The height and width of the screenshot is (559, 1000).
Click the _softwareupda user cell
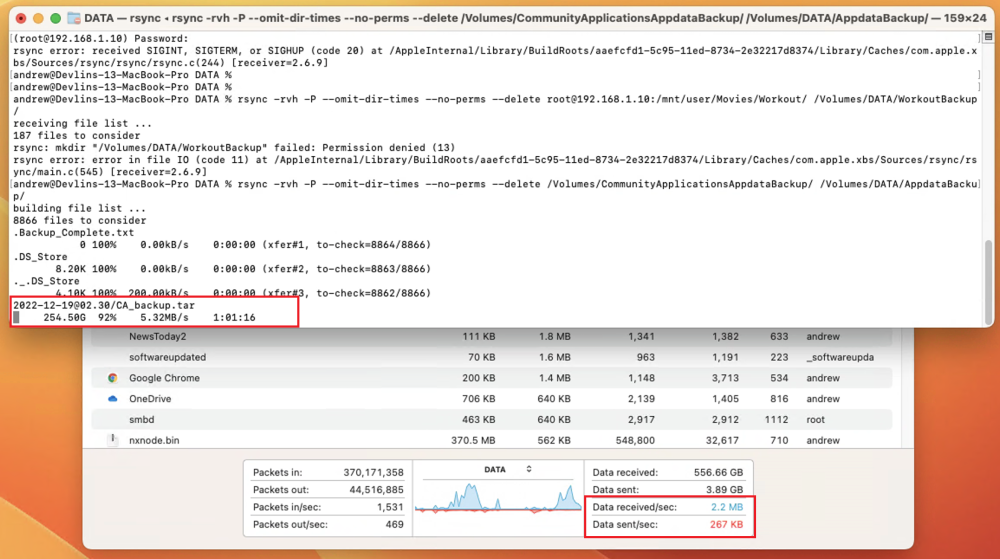click(x=840, y=357)
